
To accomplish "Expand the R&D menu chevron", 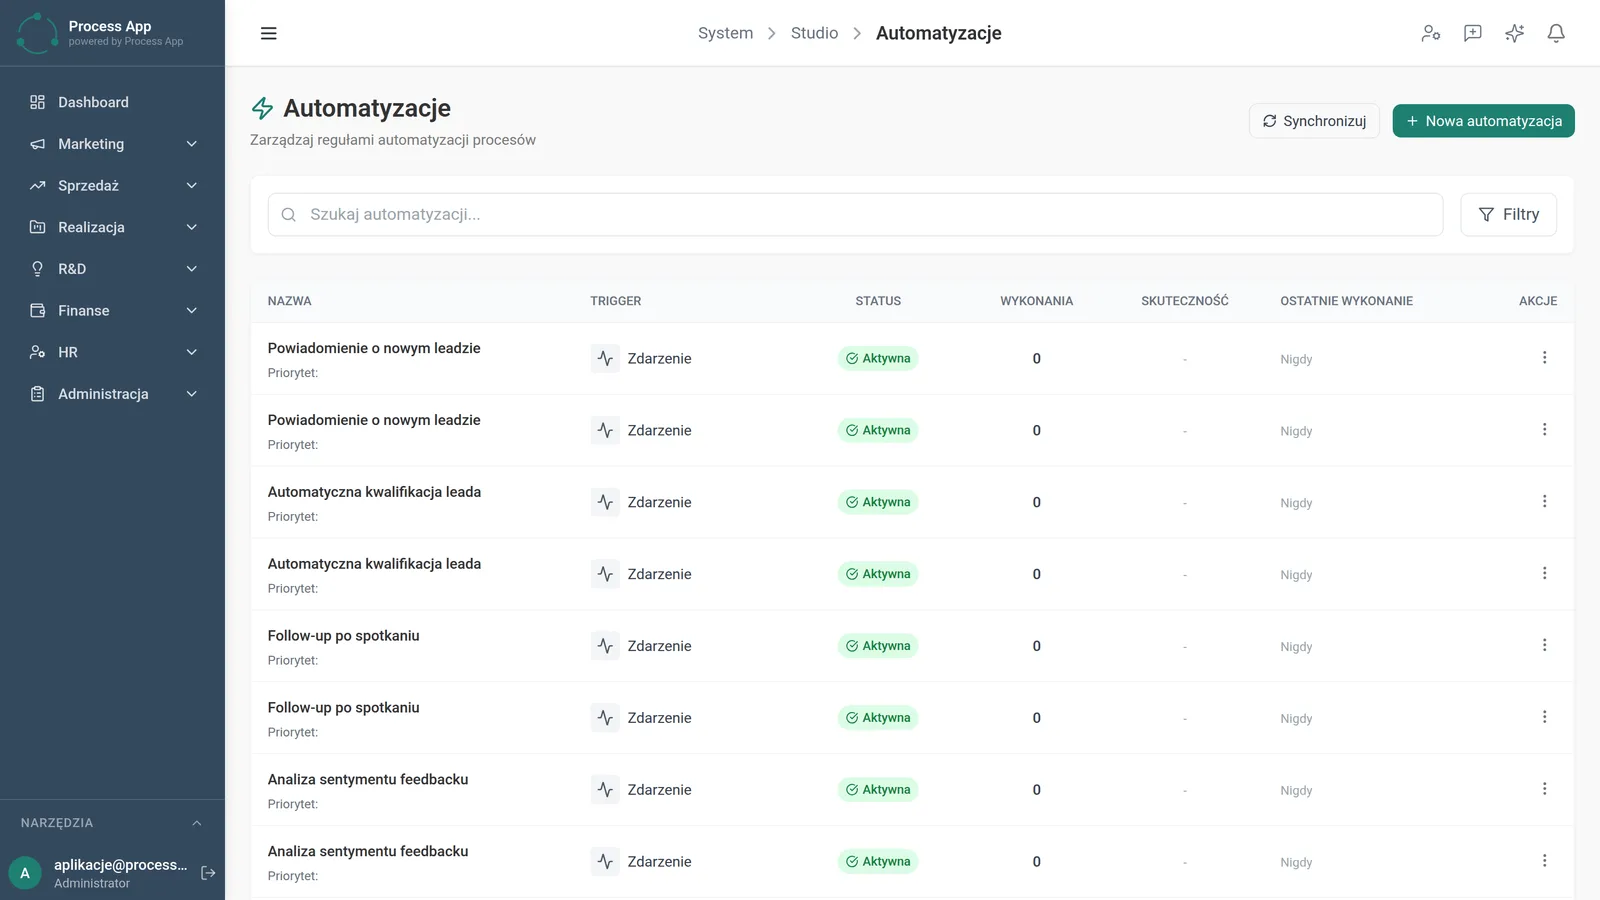I will 192,269.
